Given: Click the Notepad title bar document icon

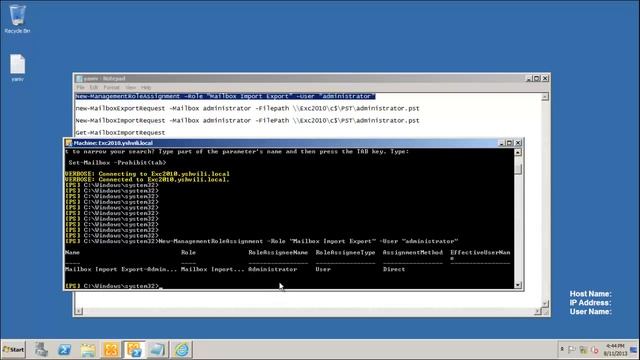Looking at the screenshot, I should point(79,78).
